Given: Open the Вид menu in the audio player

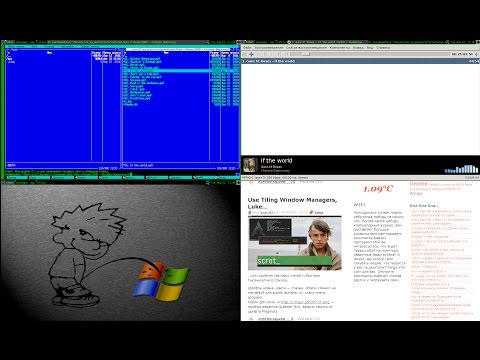Looking at the screenshot, I should point(370,48).
